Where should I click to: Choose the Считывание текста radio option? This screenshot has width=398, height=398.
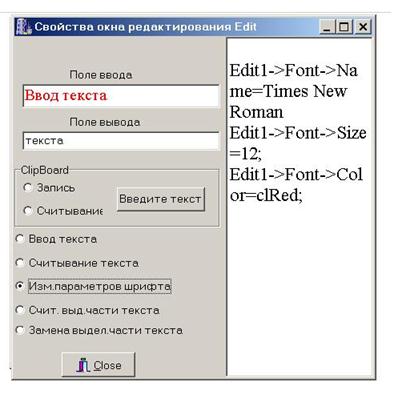click(x=20, y=263)
